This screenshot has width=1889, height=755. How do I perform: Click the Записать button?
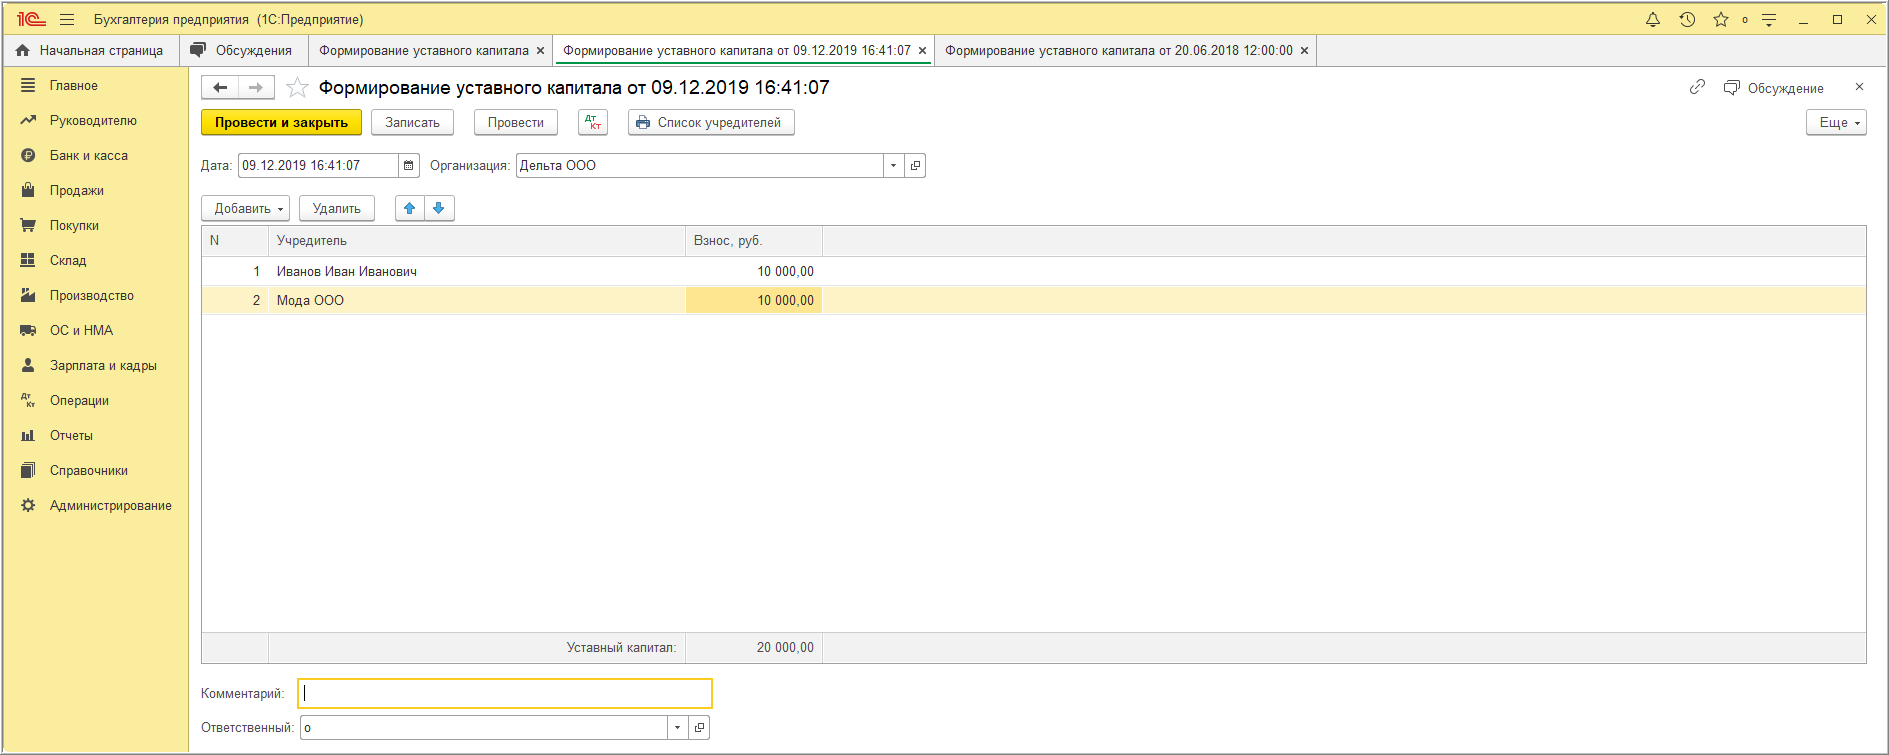click(412, 123)
